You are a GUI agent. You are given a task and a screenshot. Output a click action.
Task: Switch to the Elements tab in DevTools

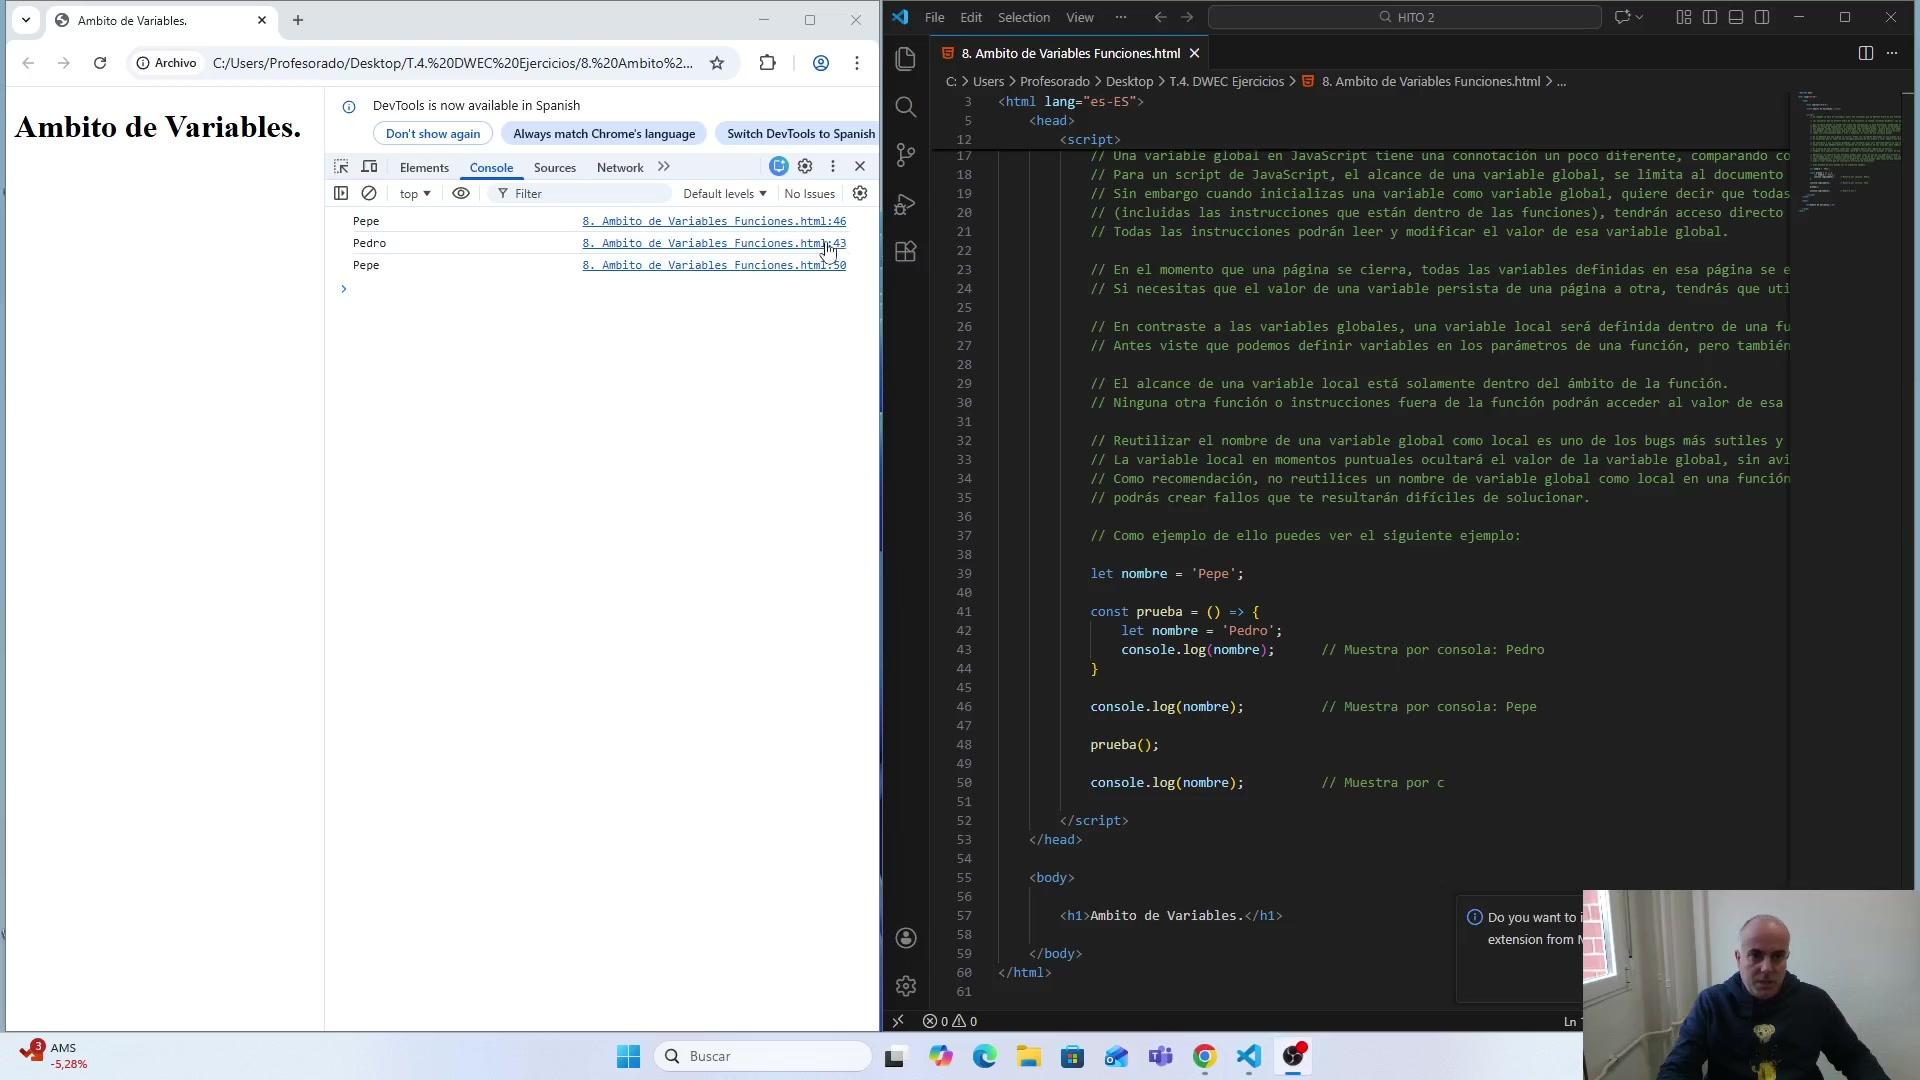[424, 167]
